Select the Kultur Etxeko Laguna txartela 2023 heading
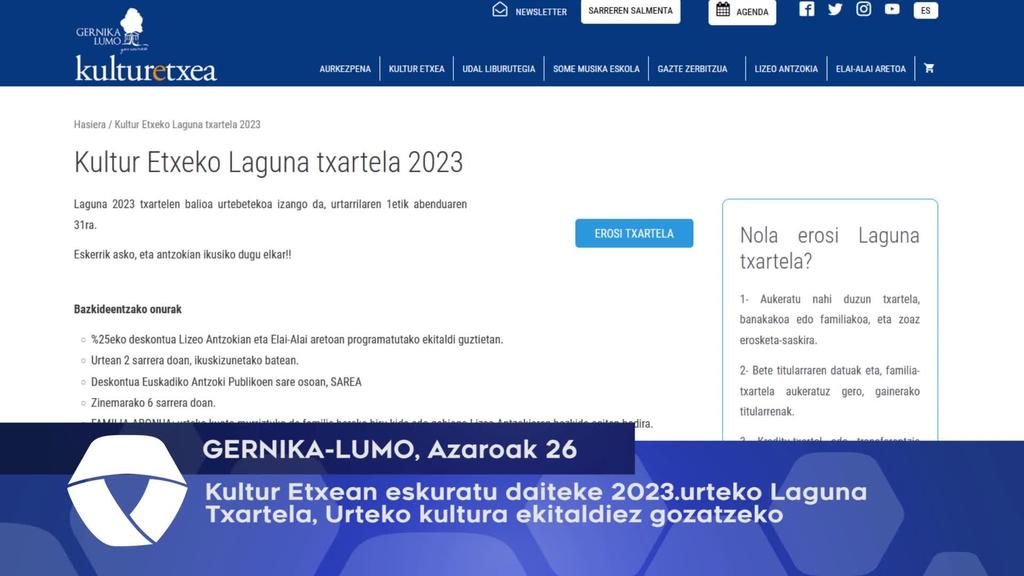Viewport: 1024px width, 576px height. tap(268, 162)
